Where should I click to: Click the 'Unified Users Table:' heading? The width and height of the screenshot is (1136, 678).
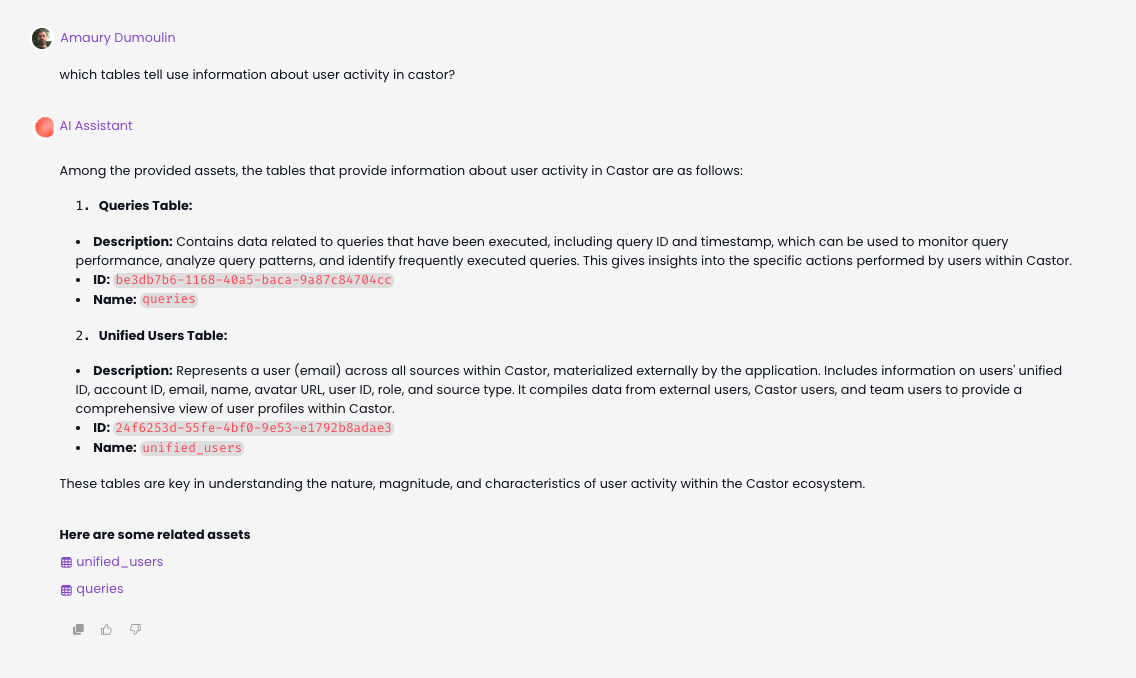(163, 336)
